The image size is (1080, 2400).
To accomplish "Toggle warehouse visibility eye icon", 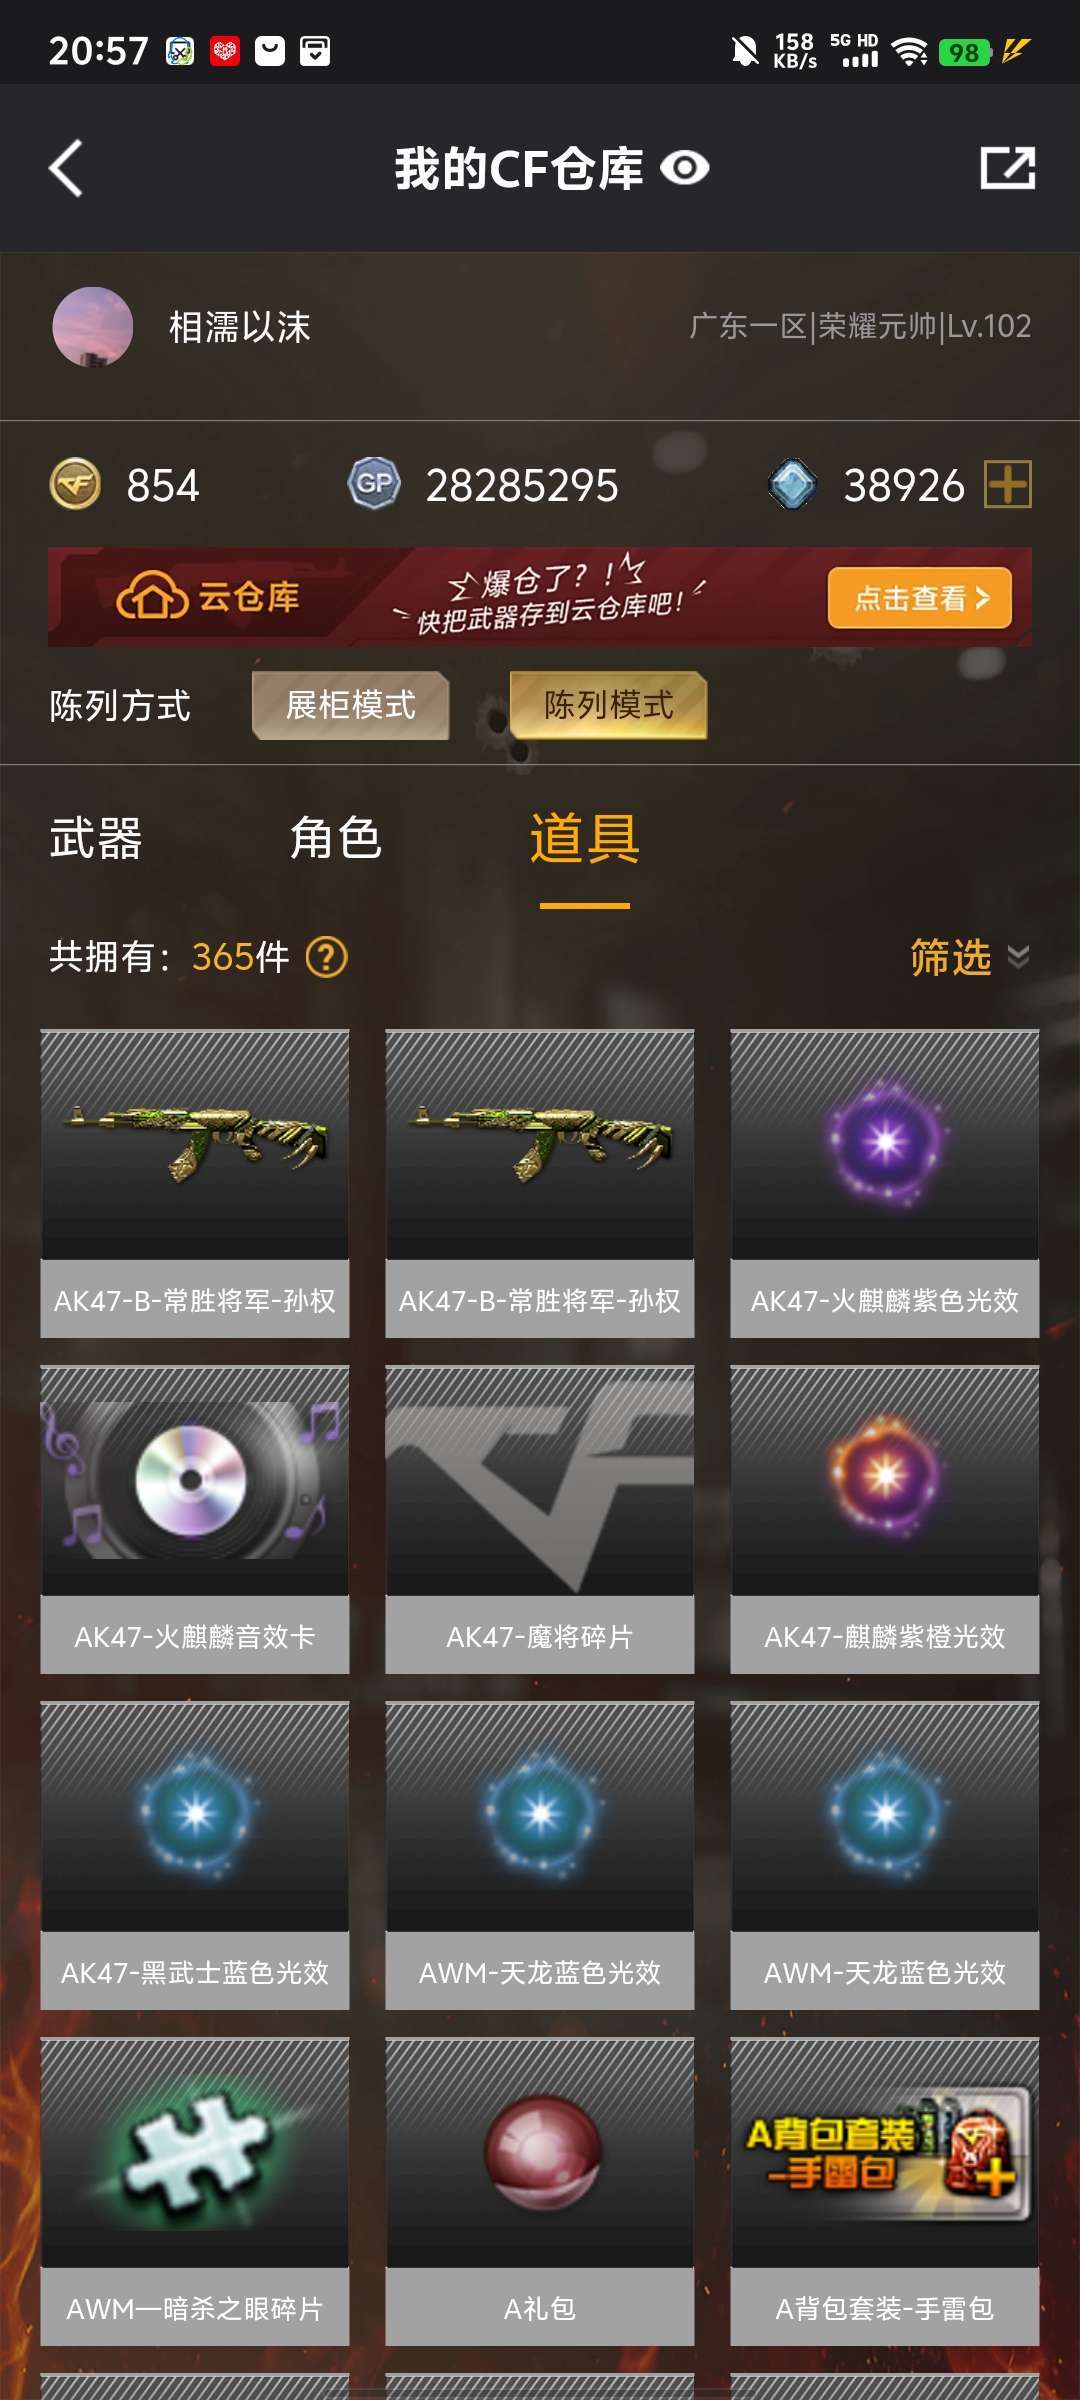I will coord(685,168).
